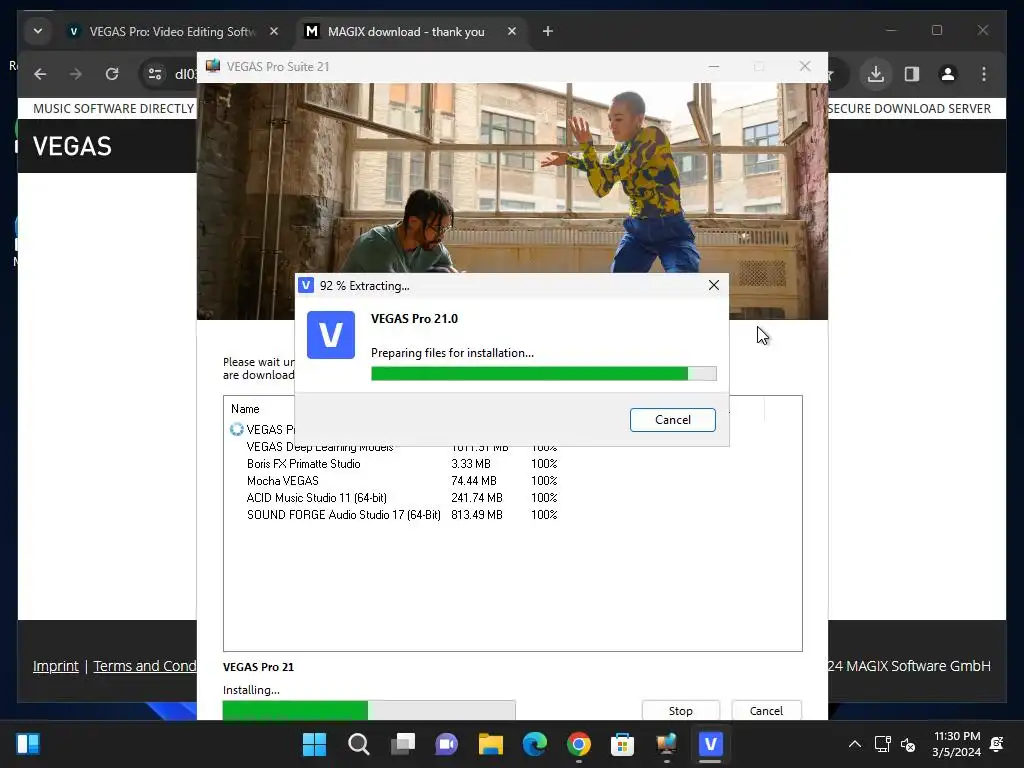Close the VEGAS Pro Suite 21 window
The width and height of the screenshot is (1024, 768).
click(805, 67)
